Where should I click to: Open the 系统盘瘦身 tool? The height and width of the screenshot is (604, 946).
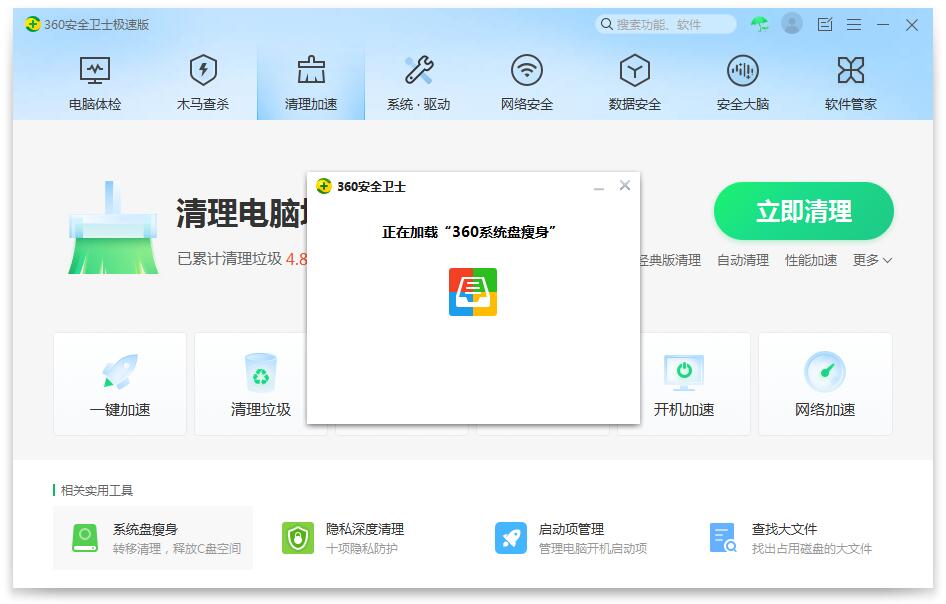[x=153, y=538]
